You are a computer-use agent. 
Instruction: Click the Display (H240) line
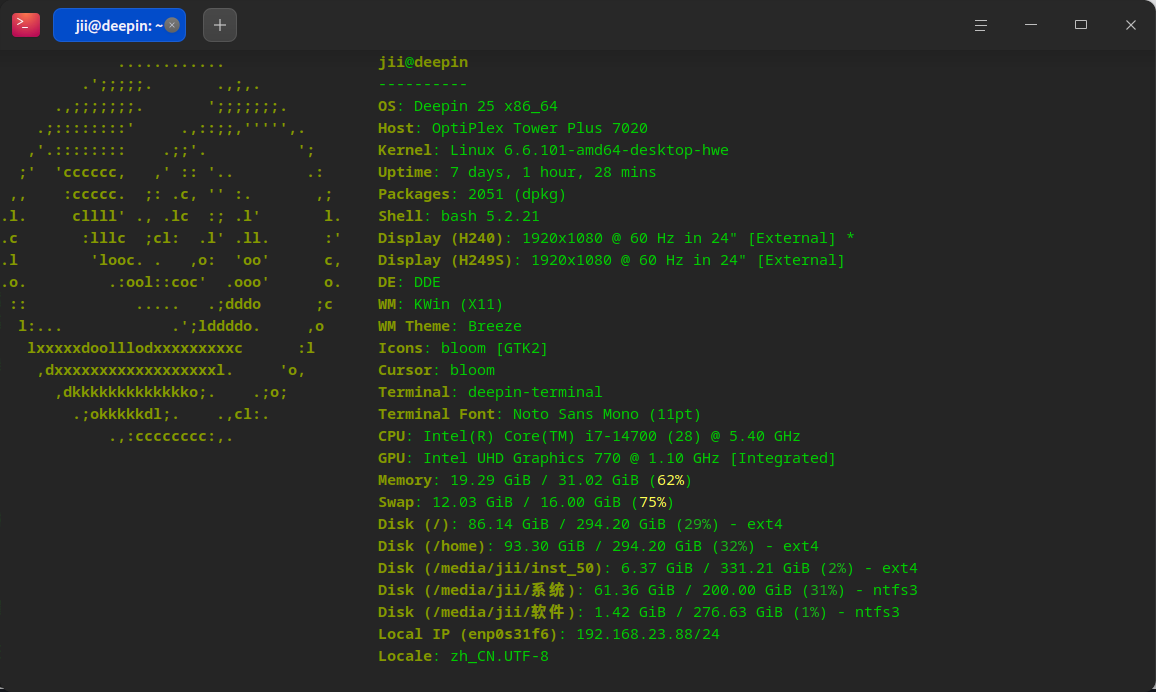point(616,239)
